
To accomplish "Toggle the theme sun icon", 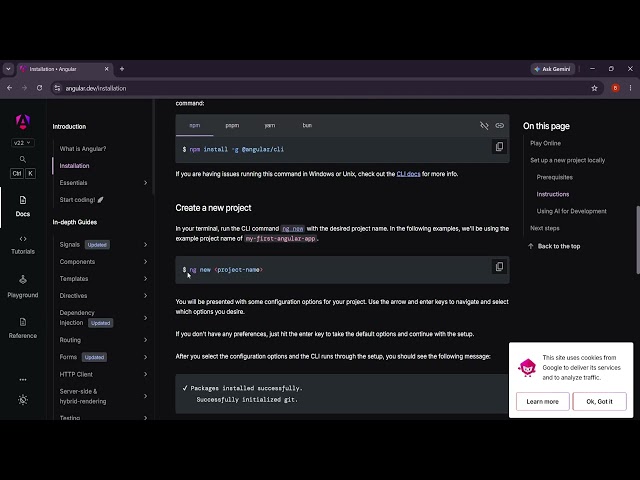I will pyautogui.click(x=23, y=400).
